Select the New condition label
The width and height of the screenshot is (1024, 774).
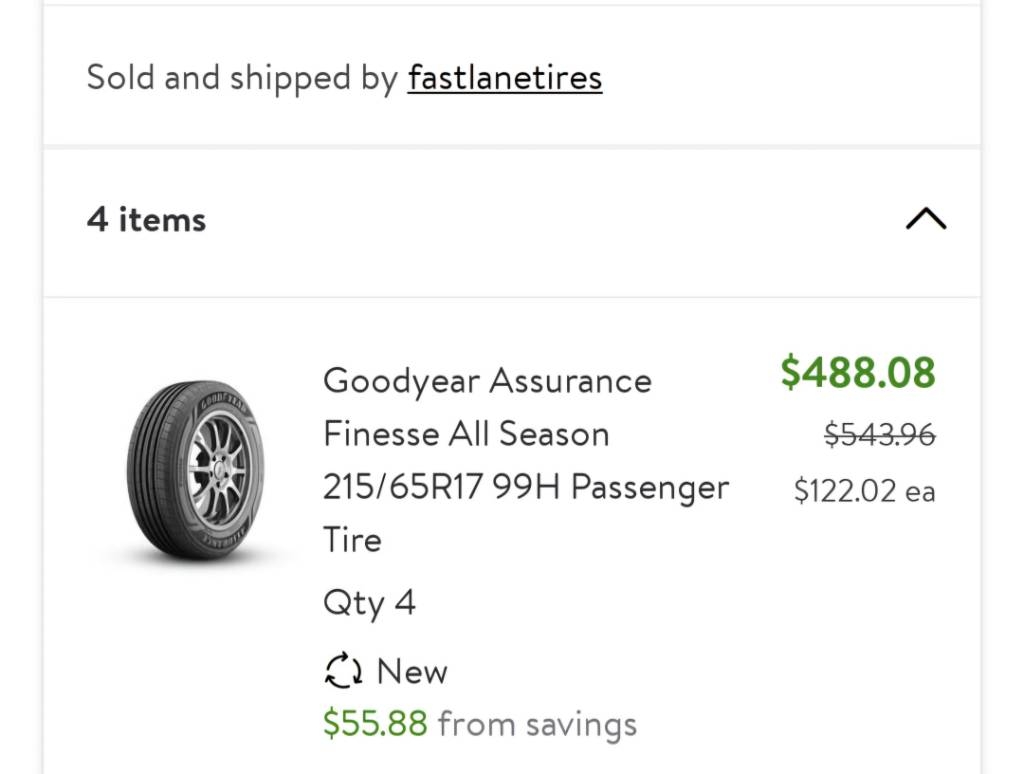click(x=412, y=671)
